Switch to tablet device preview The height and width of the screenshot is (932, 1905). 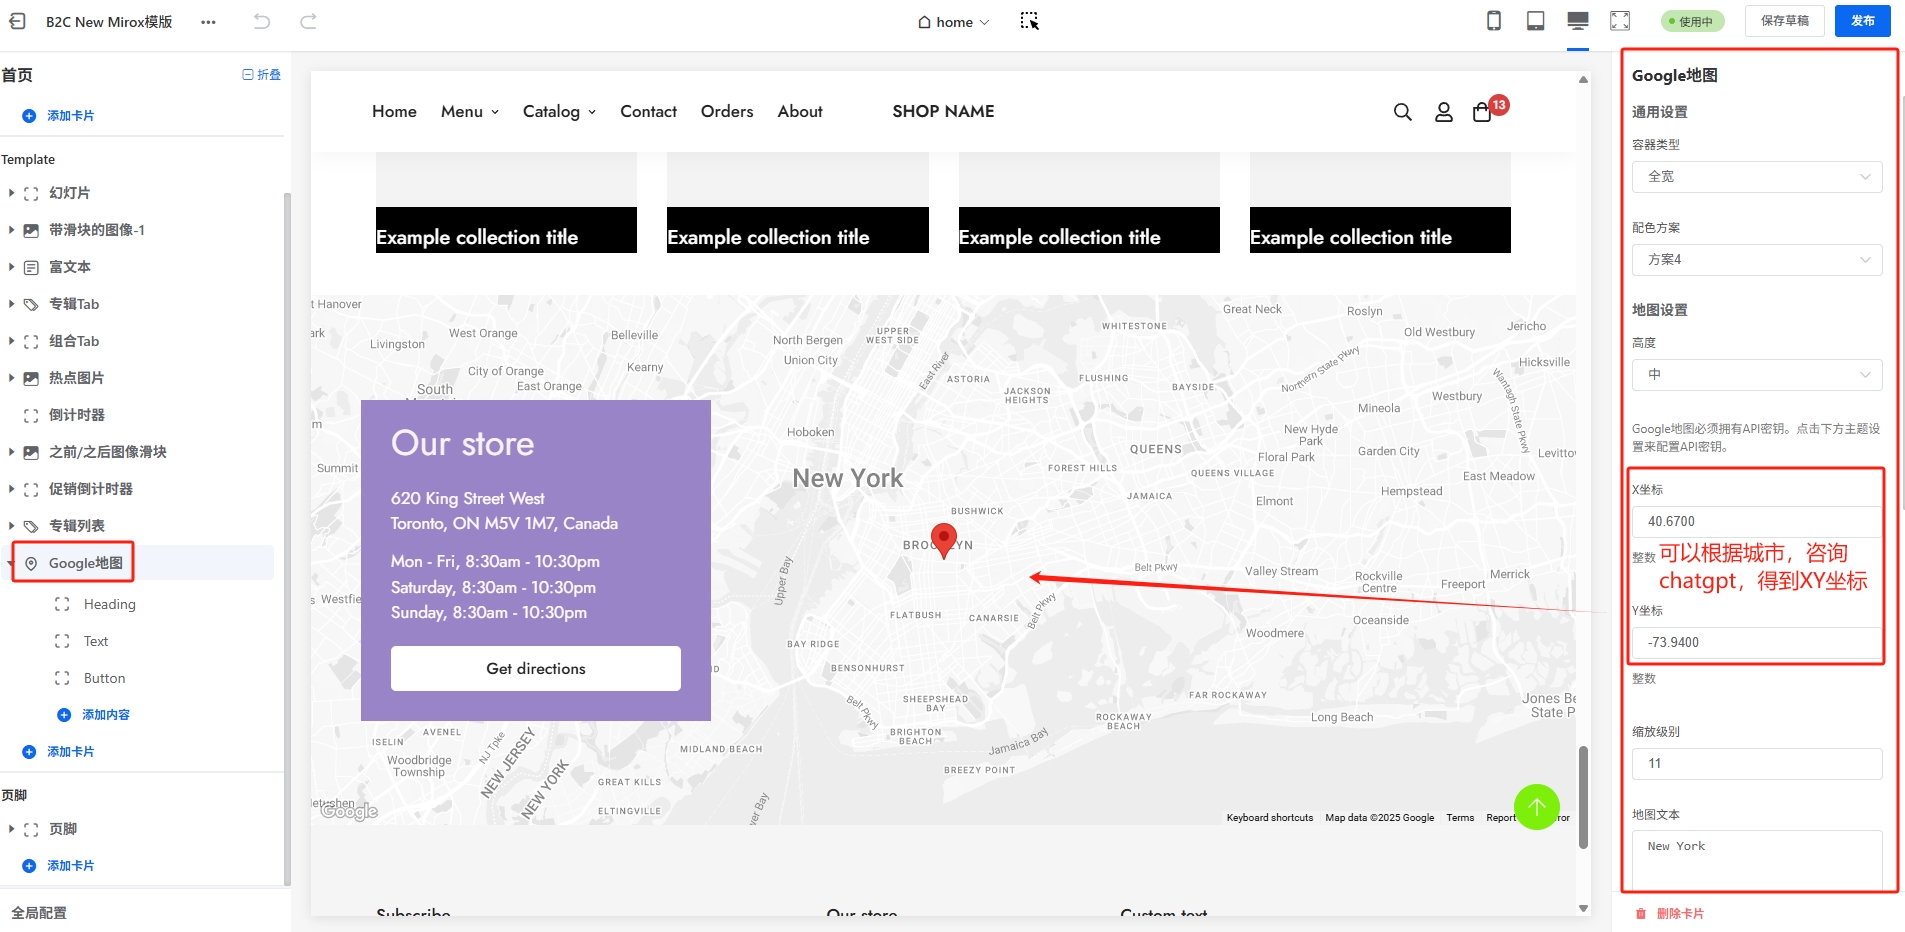[x=1535, y=21]
